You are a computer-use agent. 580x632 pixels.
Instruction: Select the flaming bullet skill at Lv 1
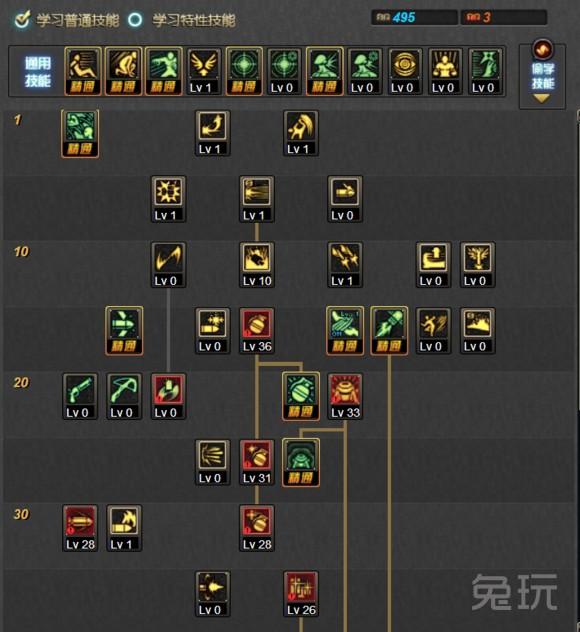(x=124, y=528)
